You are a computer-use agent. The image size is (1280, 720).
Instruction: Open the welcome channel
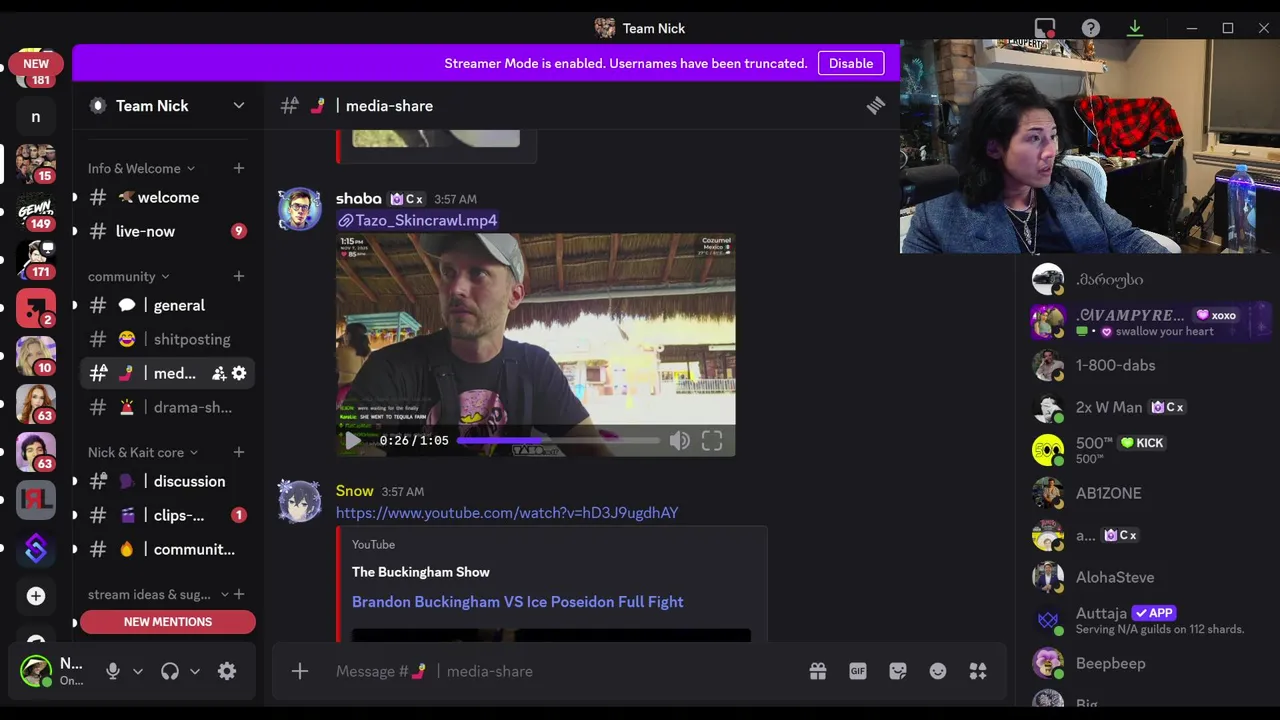pyautogui.click(x=168, y=197)
